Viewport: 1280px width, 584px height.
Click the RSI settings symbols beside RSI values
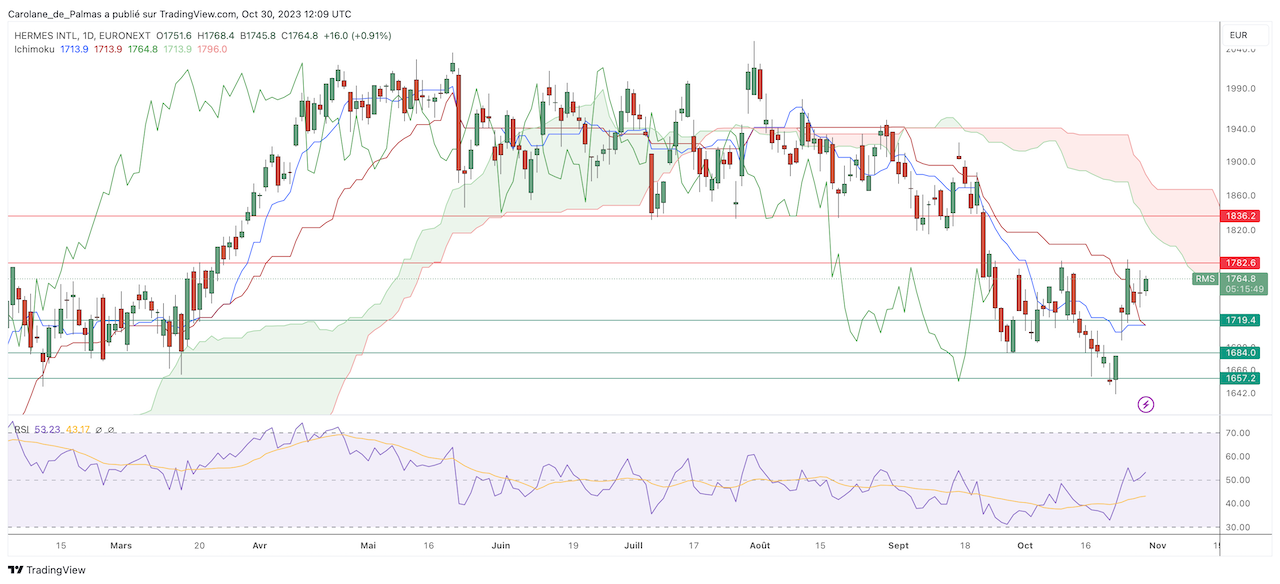click(105, 430)
